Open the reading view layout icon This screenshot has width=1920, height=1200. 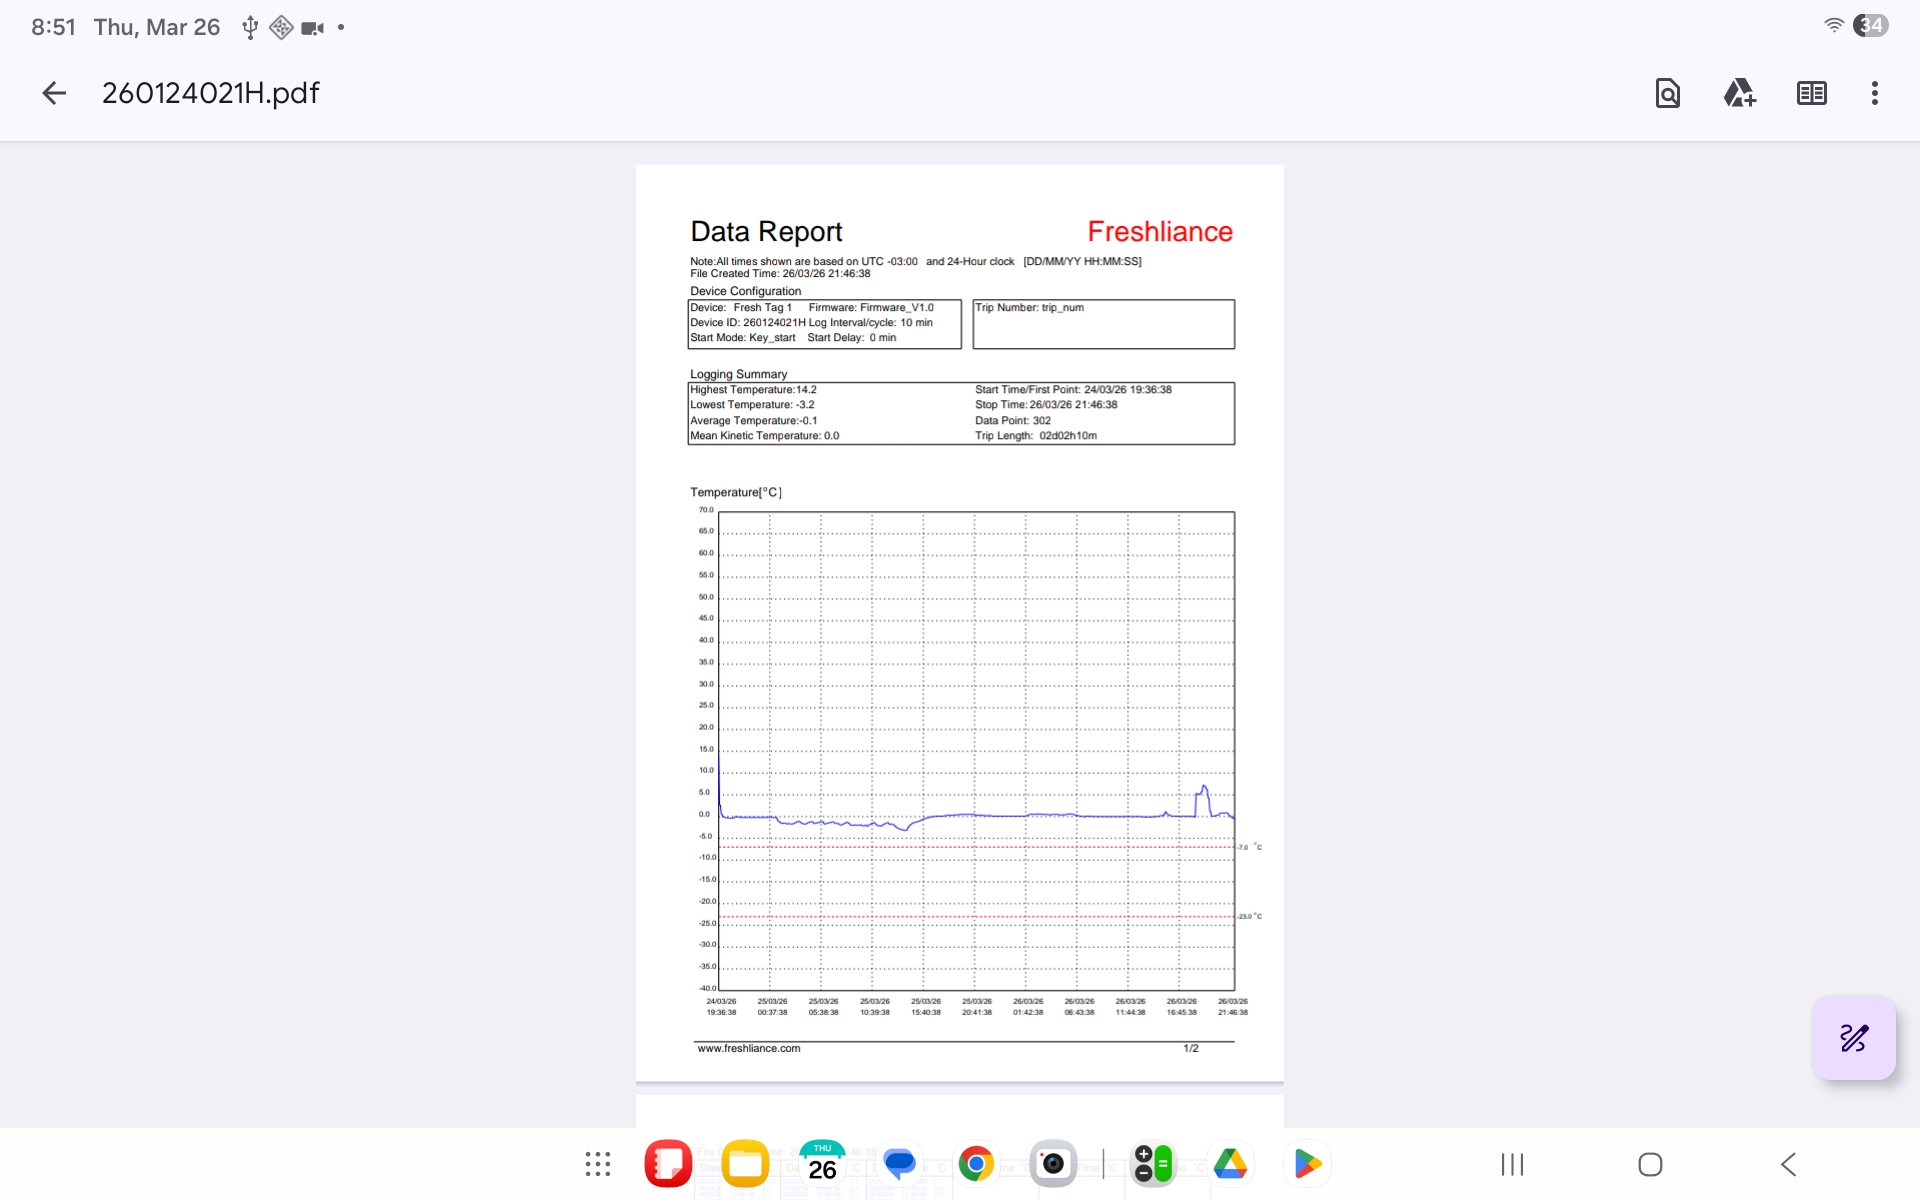pos(1811,93)
